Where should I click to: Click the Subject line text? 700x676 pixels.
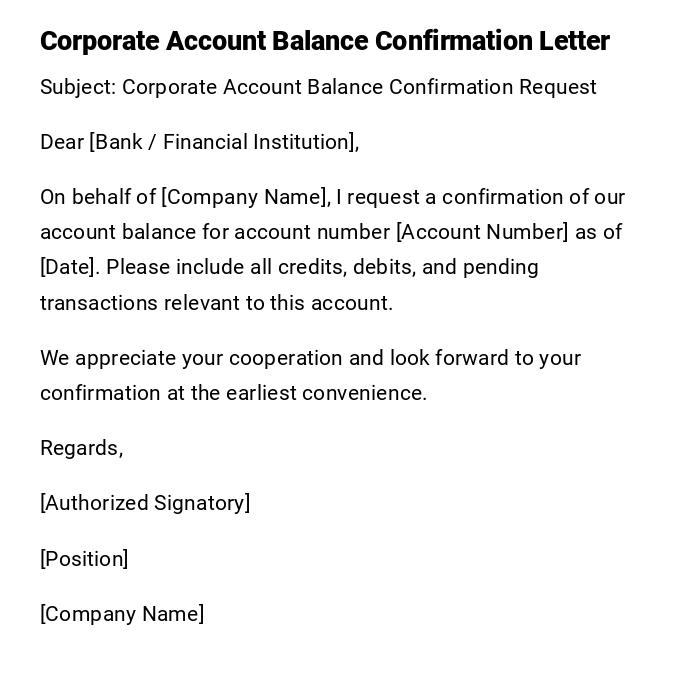tap(317, 87)
